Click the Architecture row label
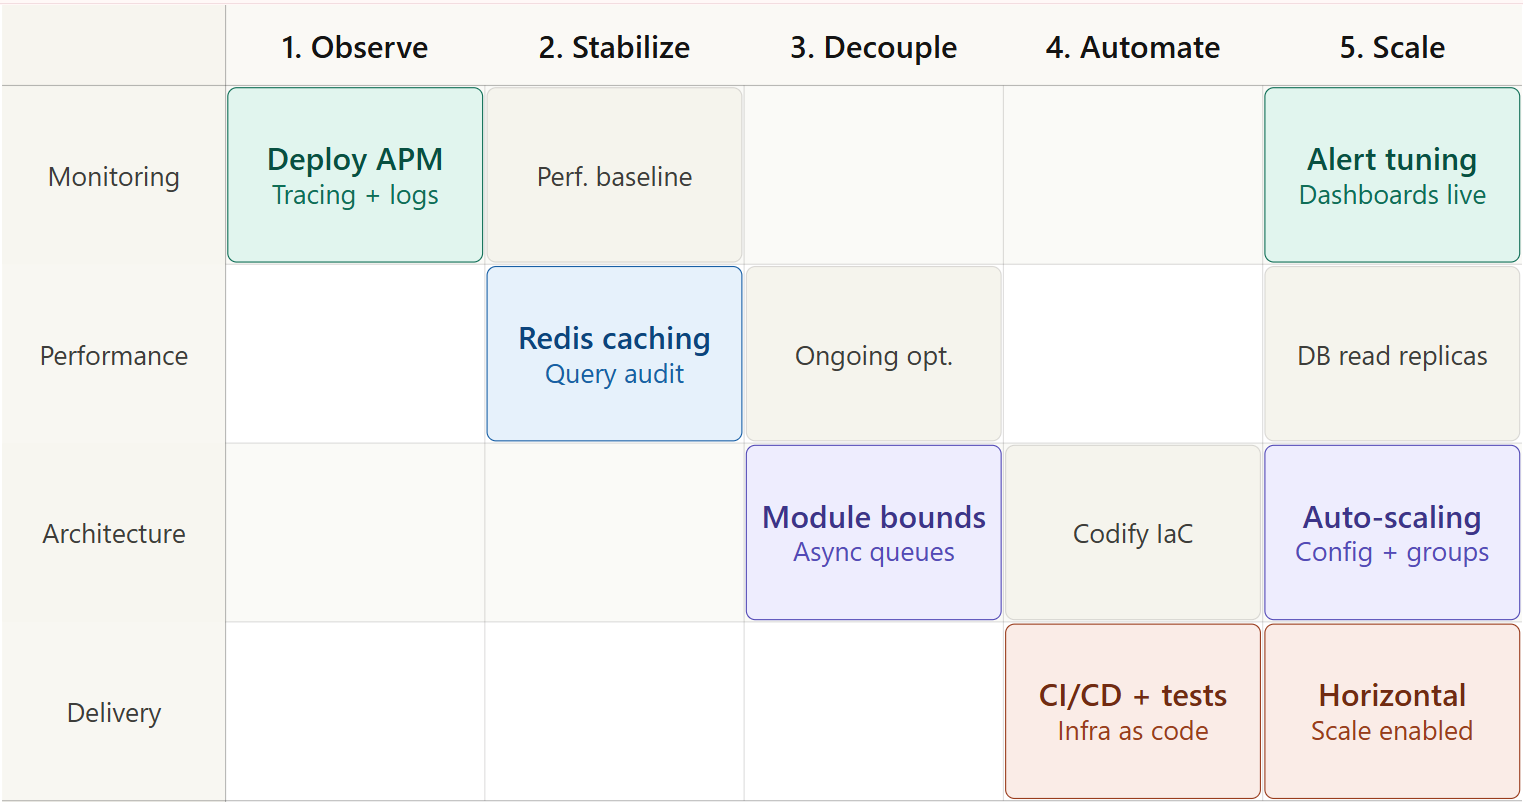The image size is (1523, 802). (114, 533)
